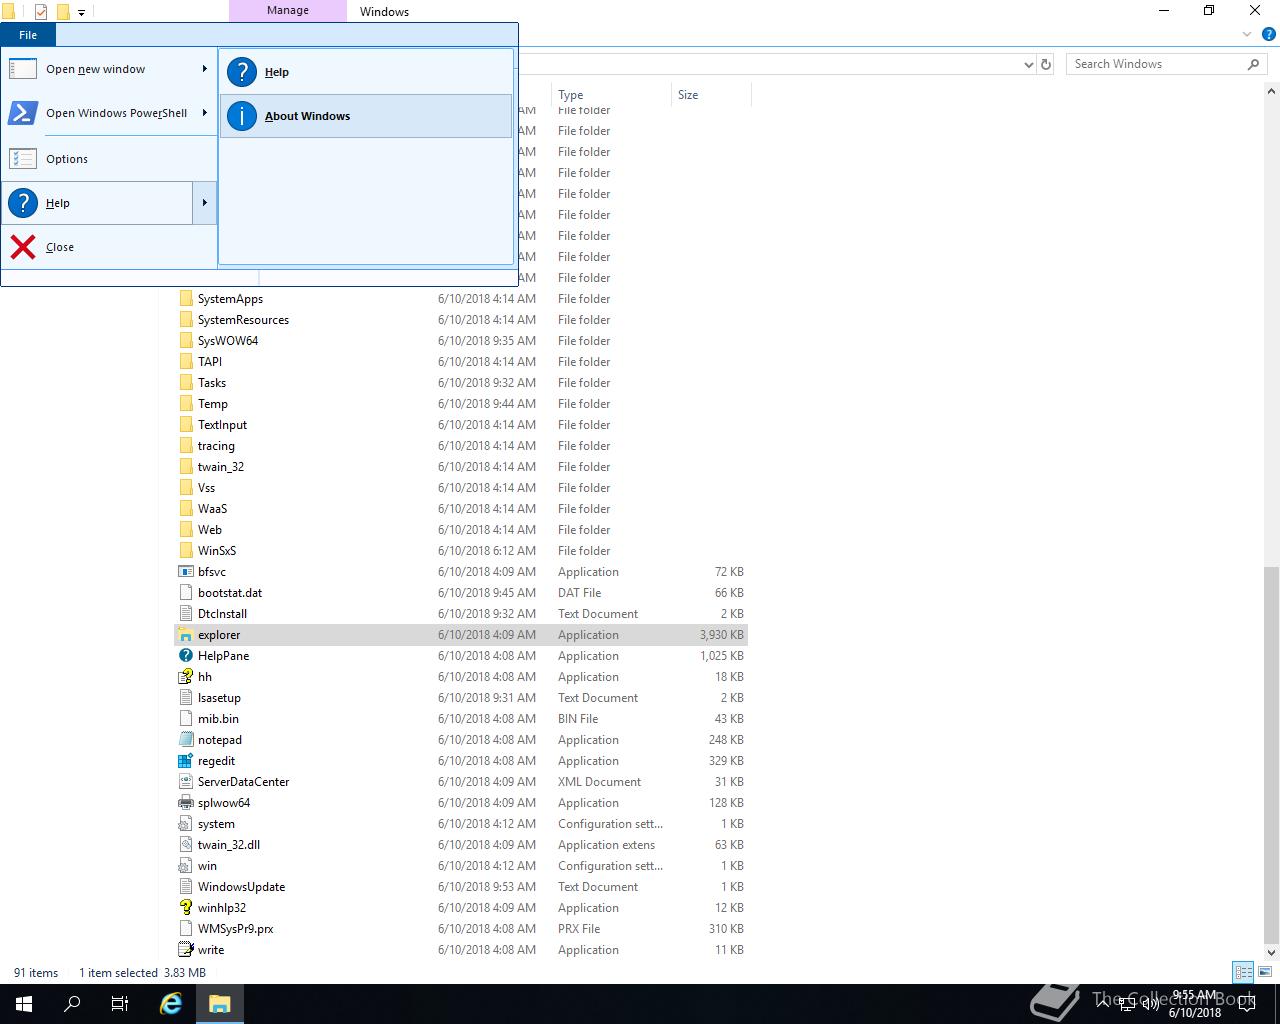Click the regedit application icon
The width and height of the screenshot is (1280, 1024).
(x=185, y=761)
